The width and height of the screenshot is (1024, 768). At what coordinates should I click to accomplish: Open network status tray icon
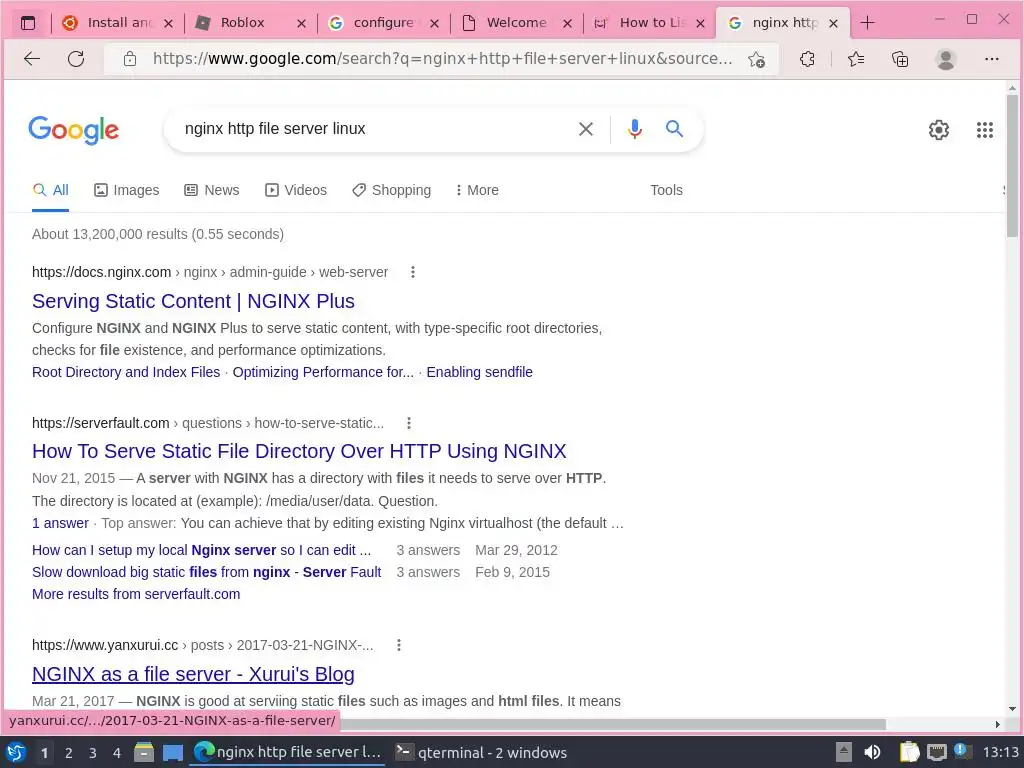pyautogui.click(x=936, y=752)
